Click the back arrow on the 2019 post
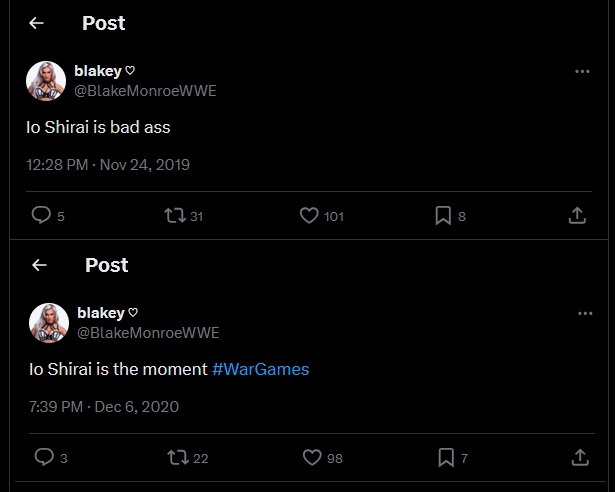The height and width of the screenshot is (492, 615). tap(36, 23)
